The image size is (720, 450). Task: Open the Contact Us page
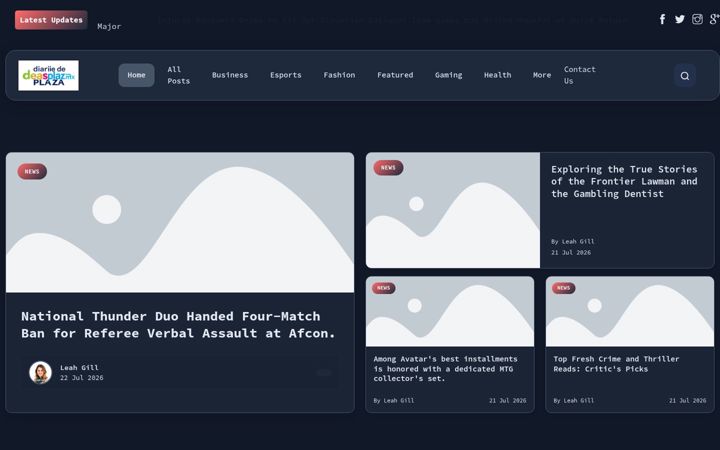(579, 75)
